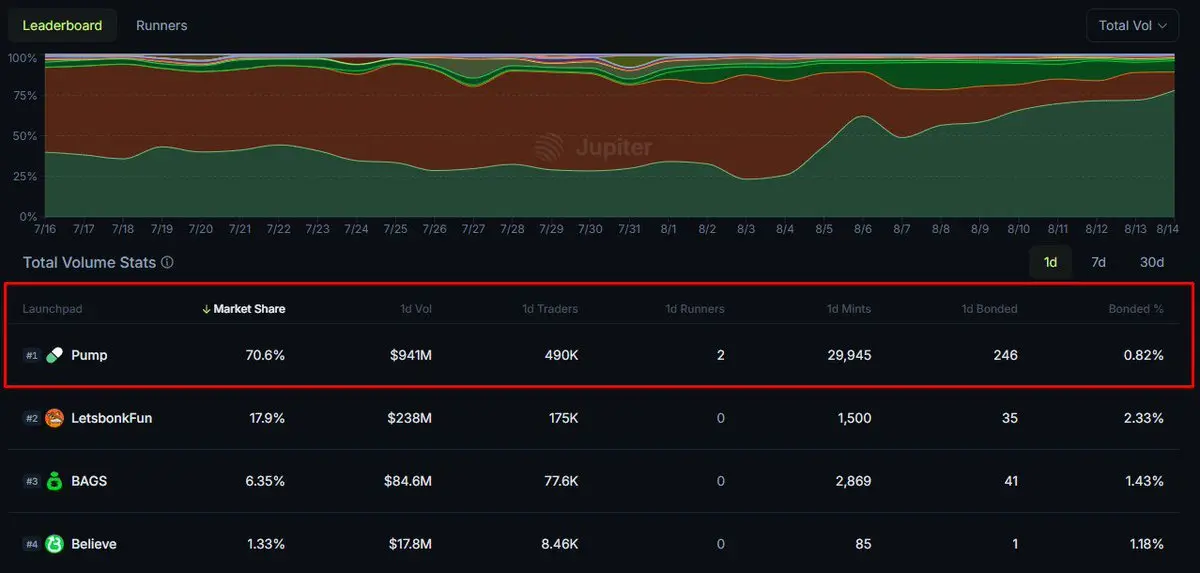Click BAGS 2,869 mints value

point(853,481)
